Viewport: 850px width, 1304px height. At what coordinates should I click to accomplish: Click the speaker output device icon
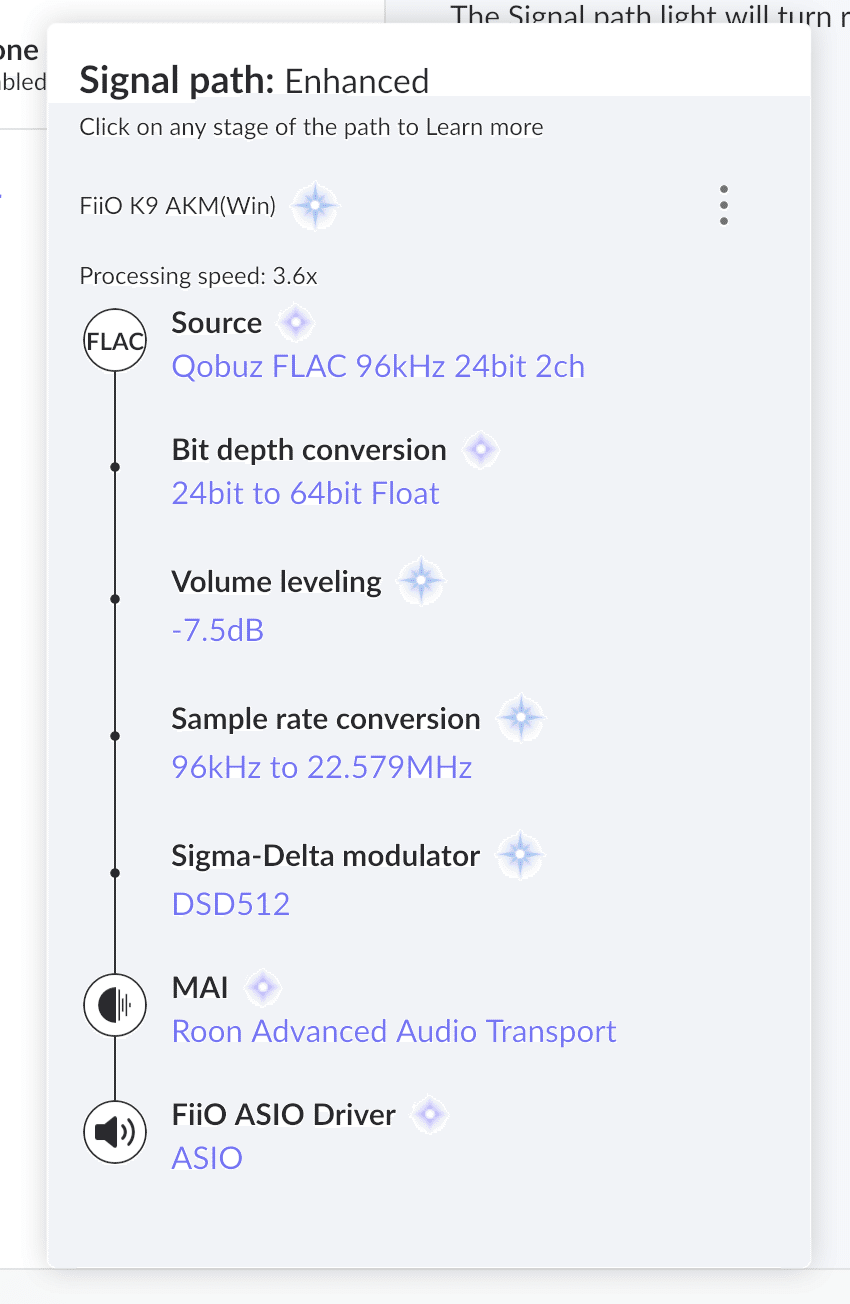pyautogui.click(x=115, y=1132)
